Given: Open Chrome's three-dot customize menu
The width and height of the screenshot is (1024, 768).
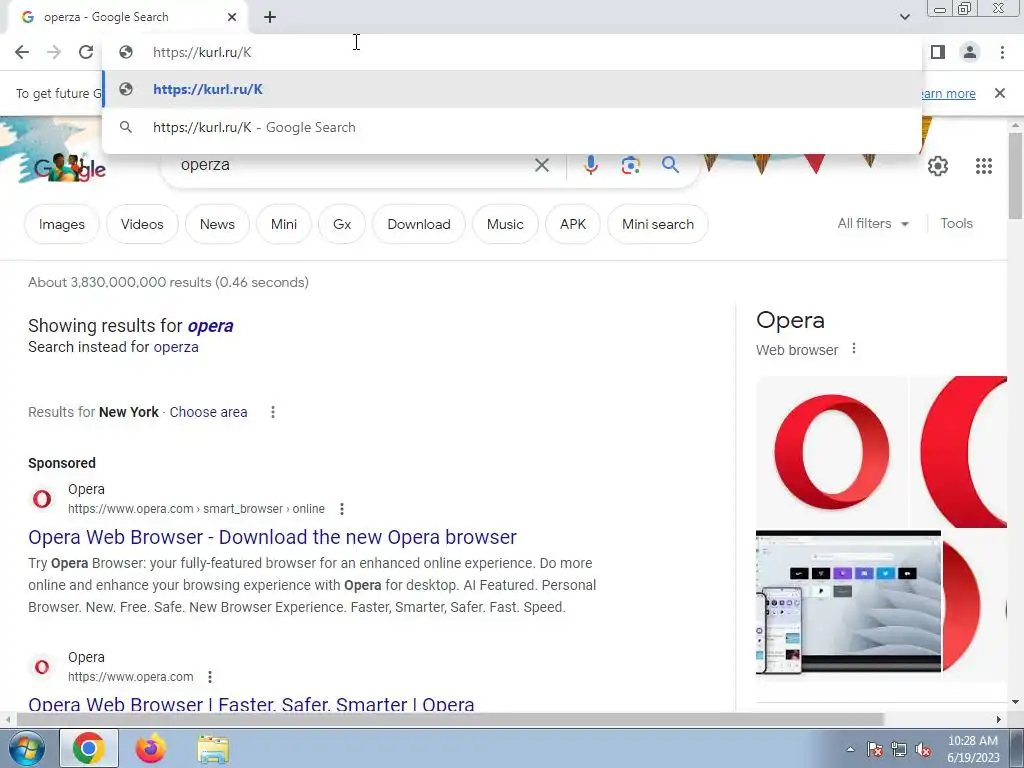Looking at the screenshot, I should [1002, 52].
